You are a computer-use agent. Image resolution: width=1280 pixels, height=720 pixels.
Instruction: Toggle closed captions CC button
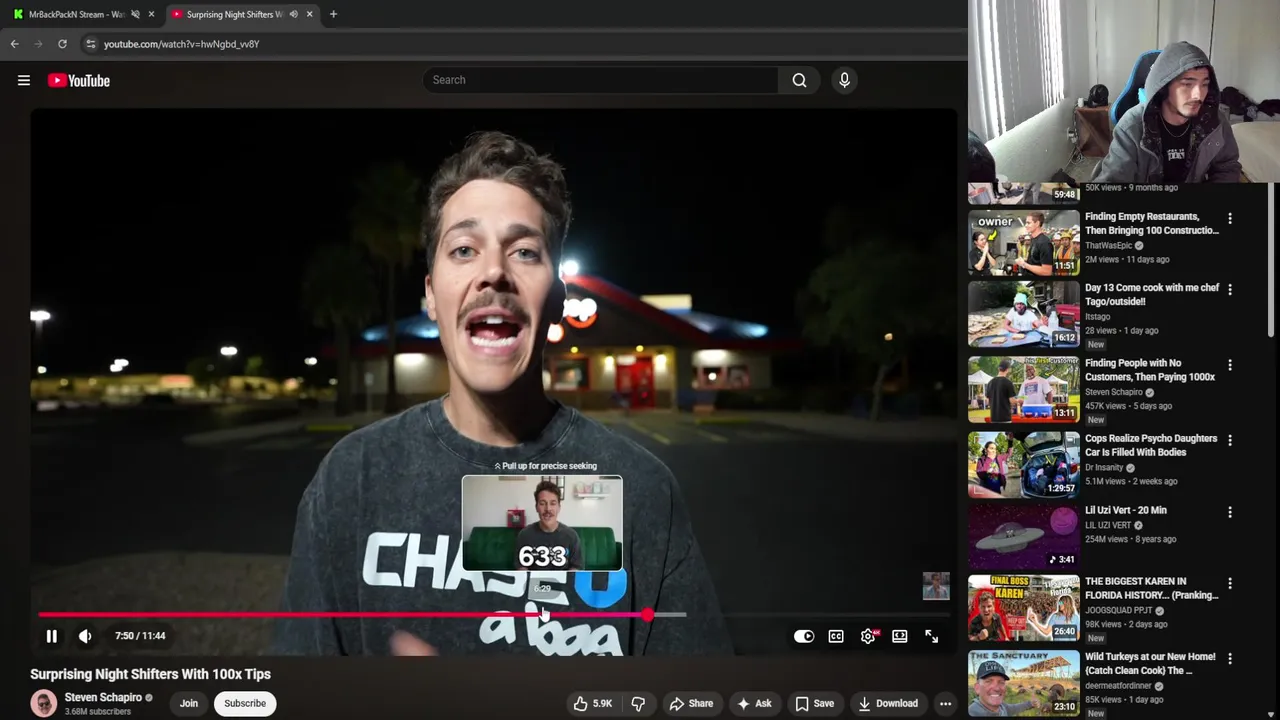(x=836, y=636)
